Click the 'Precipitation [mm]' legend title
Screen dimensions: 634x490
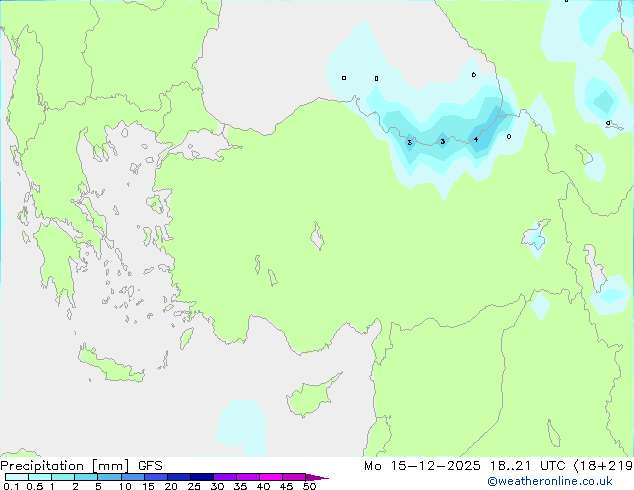[65, 466]
